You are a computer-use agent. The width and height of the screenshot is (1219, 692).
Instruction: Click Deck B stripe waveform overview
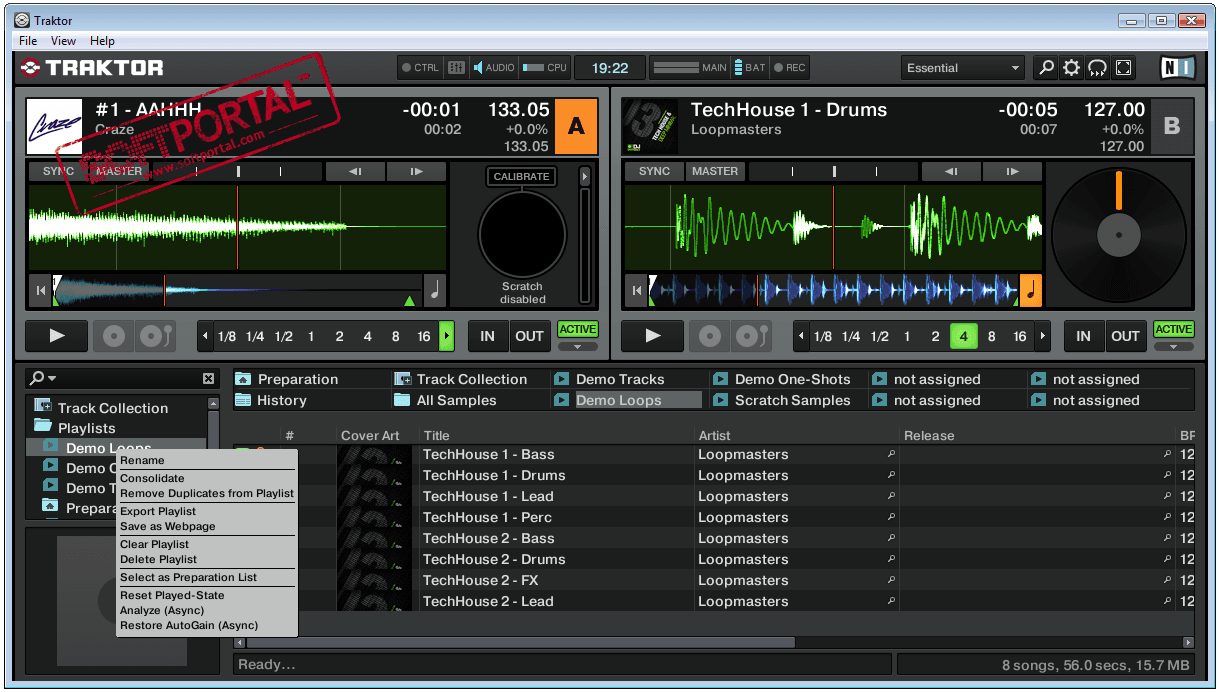tap(833, 291)
